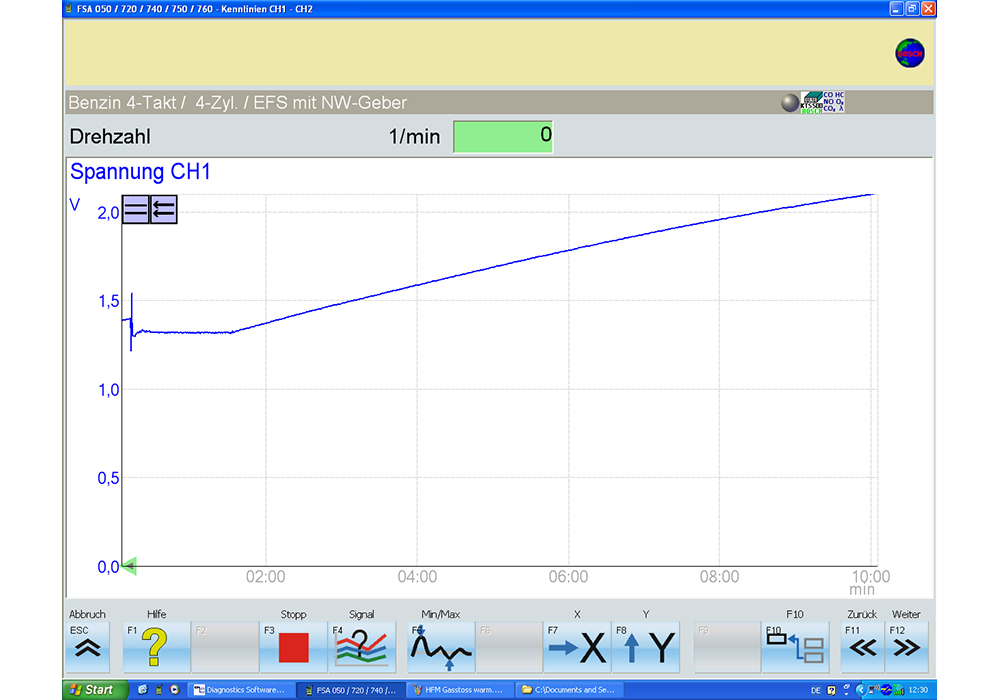Click the green Drehzahl value field

pos(502,137)
